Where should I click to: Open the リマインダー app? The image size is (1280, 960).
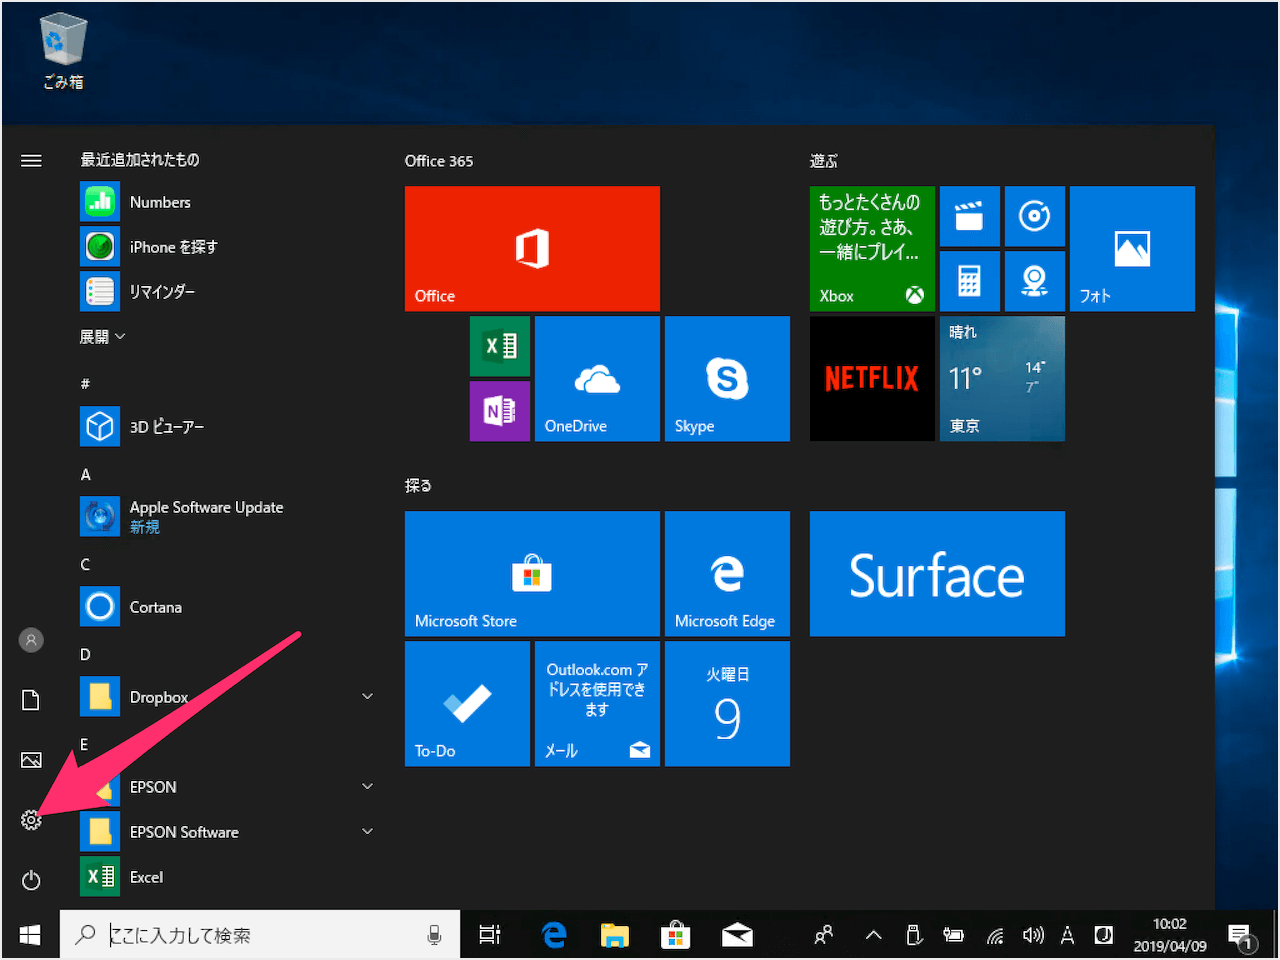pyautogui.click(x=138, y=292)
